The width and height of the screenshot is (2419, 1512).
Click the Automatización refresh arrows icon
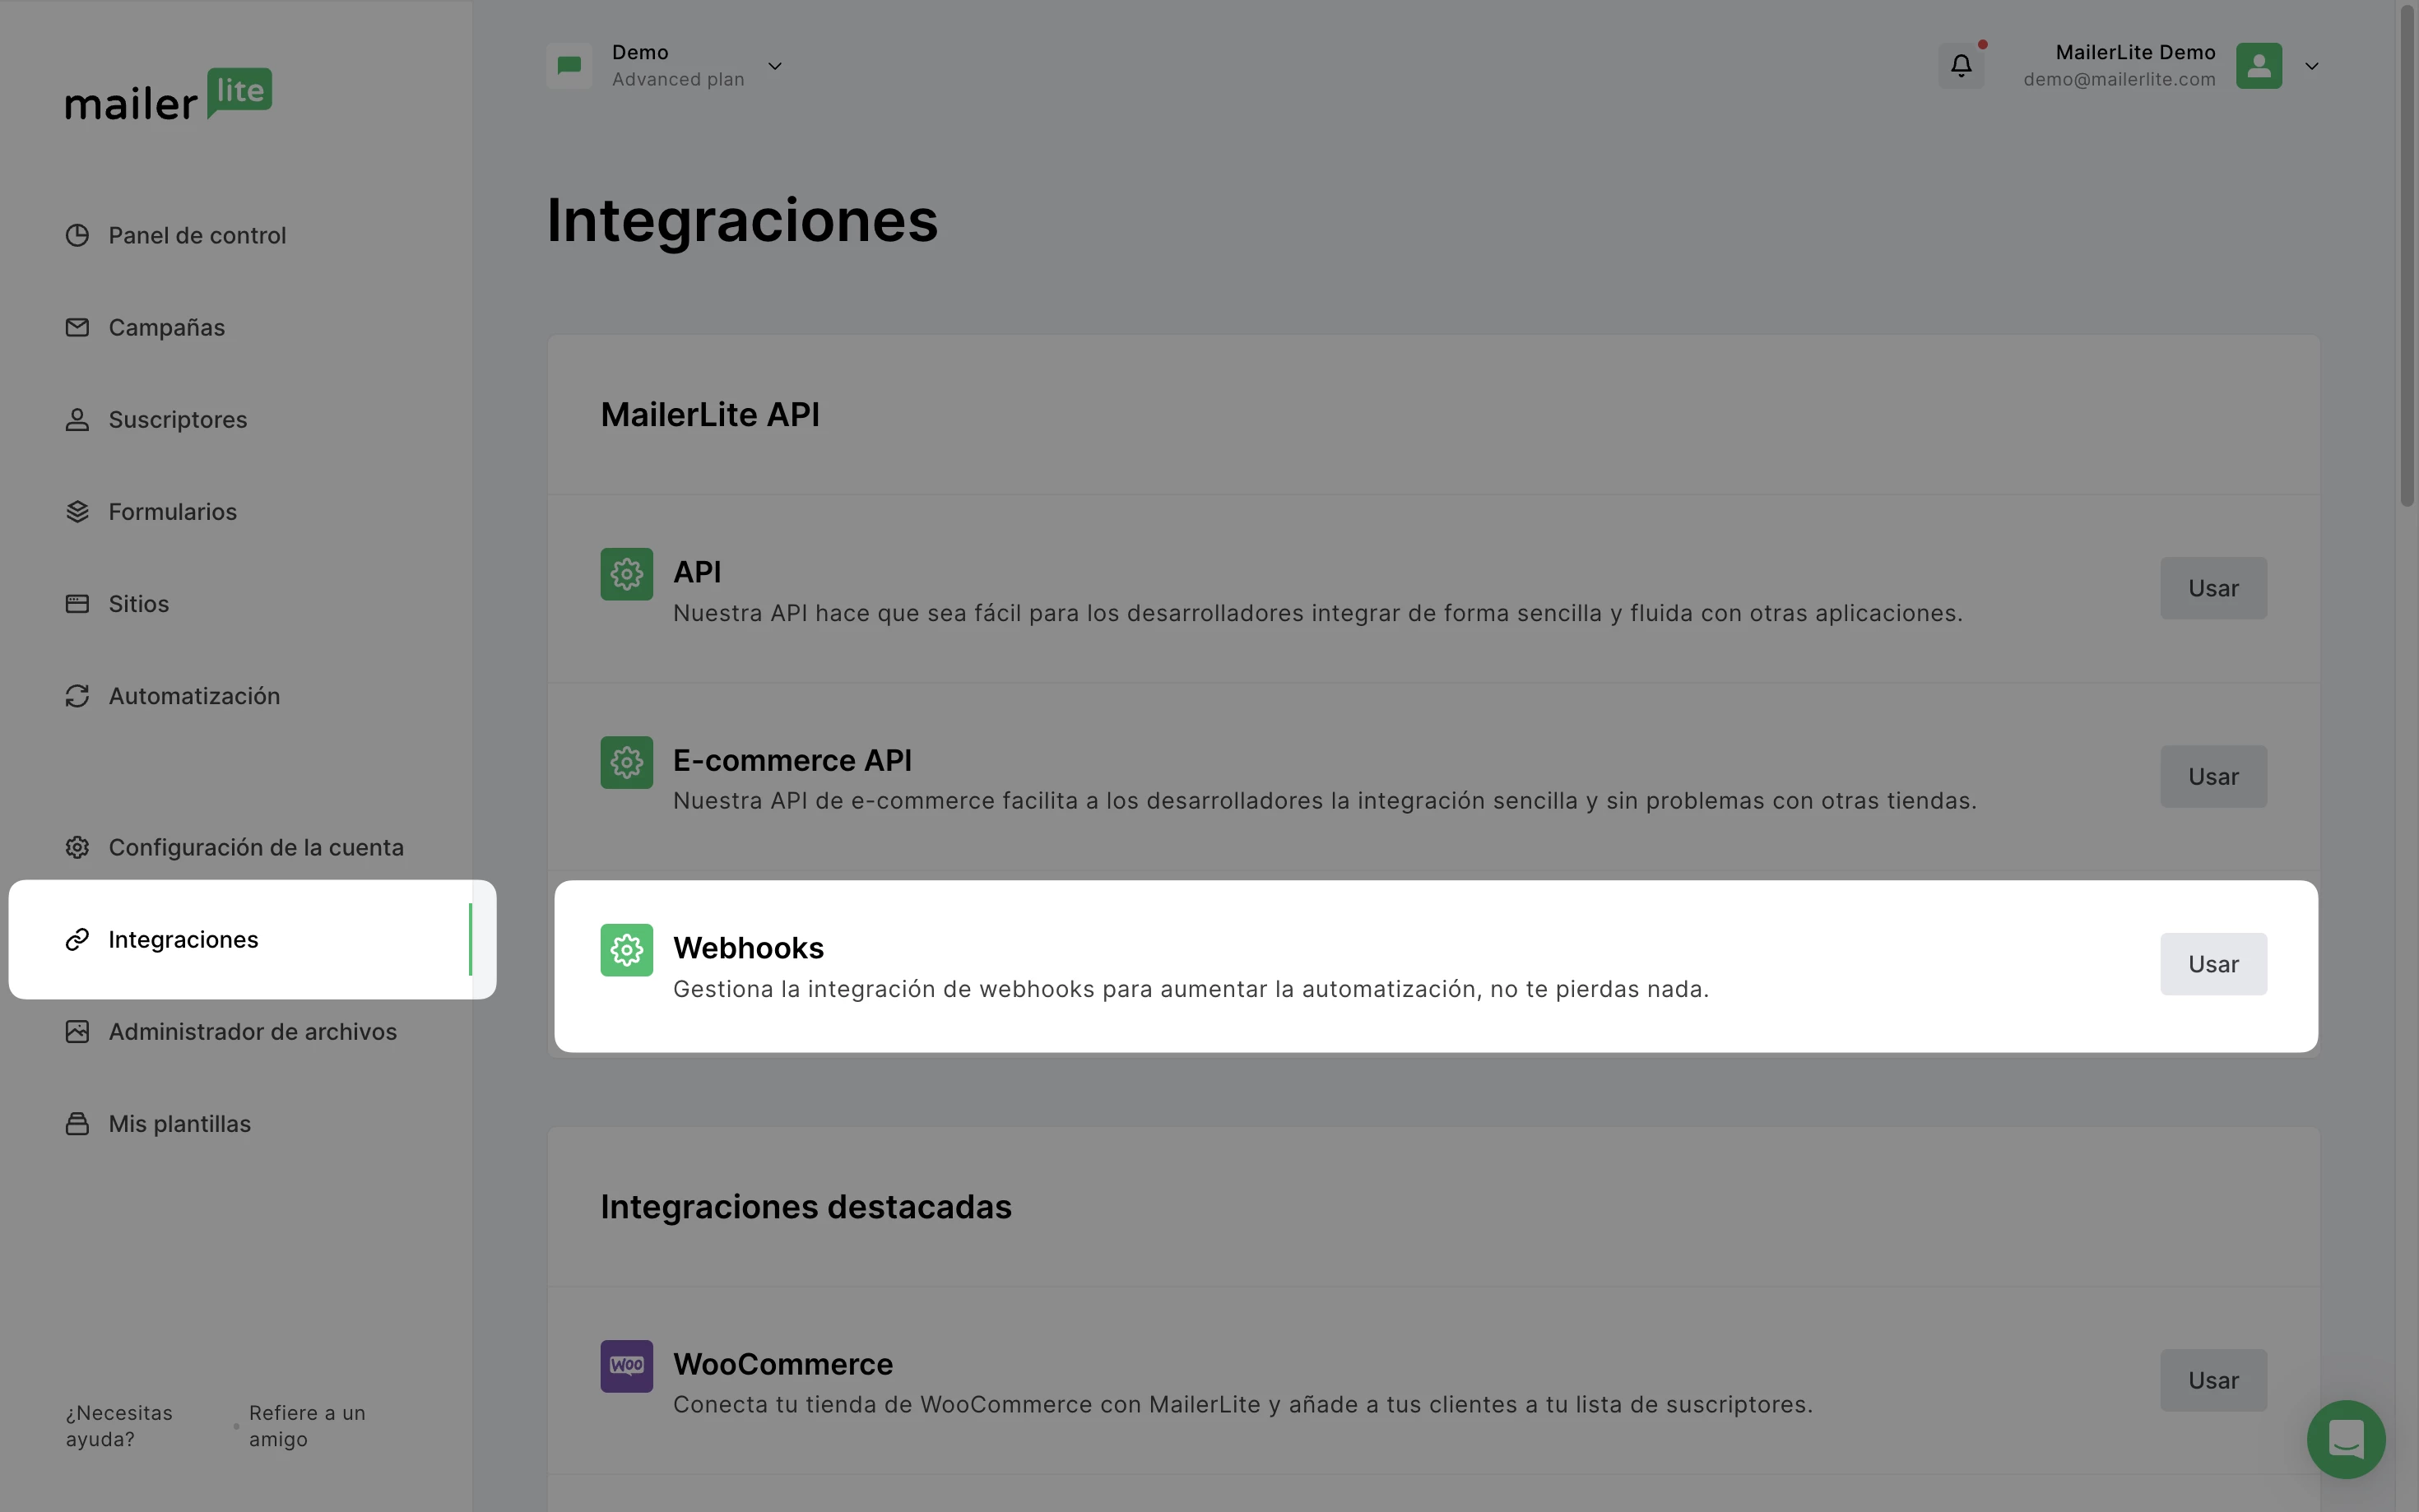77,695
